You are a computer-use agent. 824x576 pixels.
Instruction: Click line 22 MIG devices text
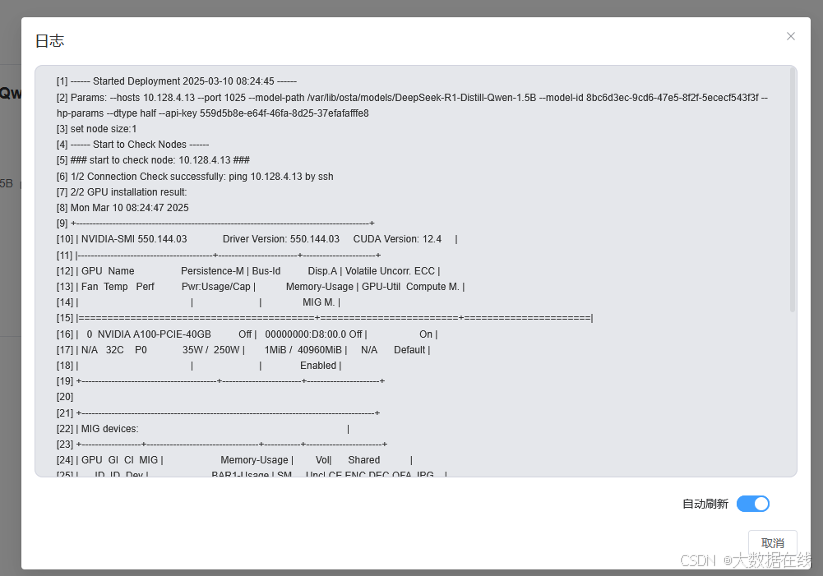tap(110, 429)
